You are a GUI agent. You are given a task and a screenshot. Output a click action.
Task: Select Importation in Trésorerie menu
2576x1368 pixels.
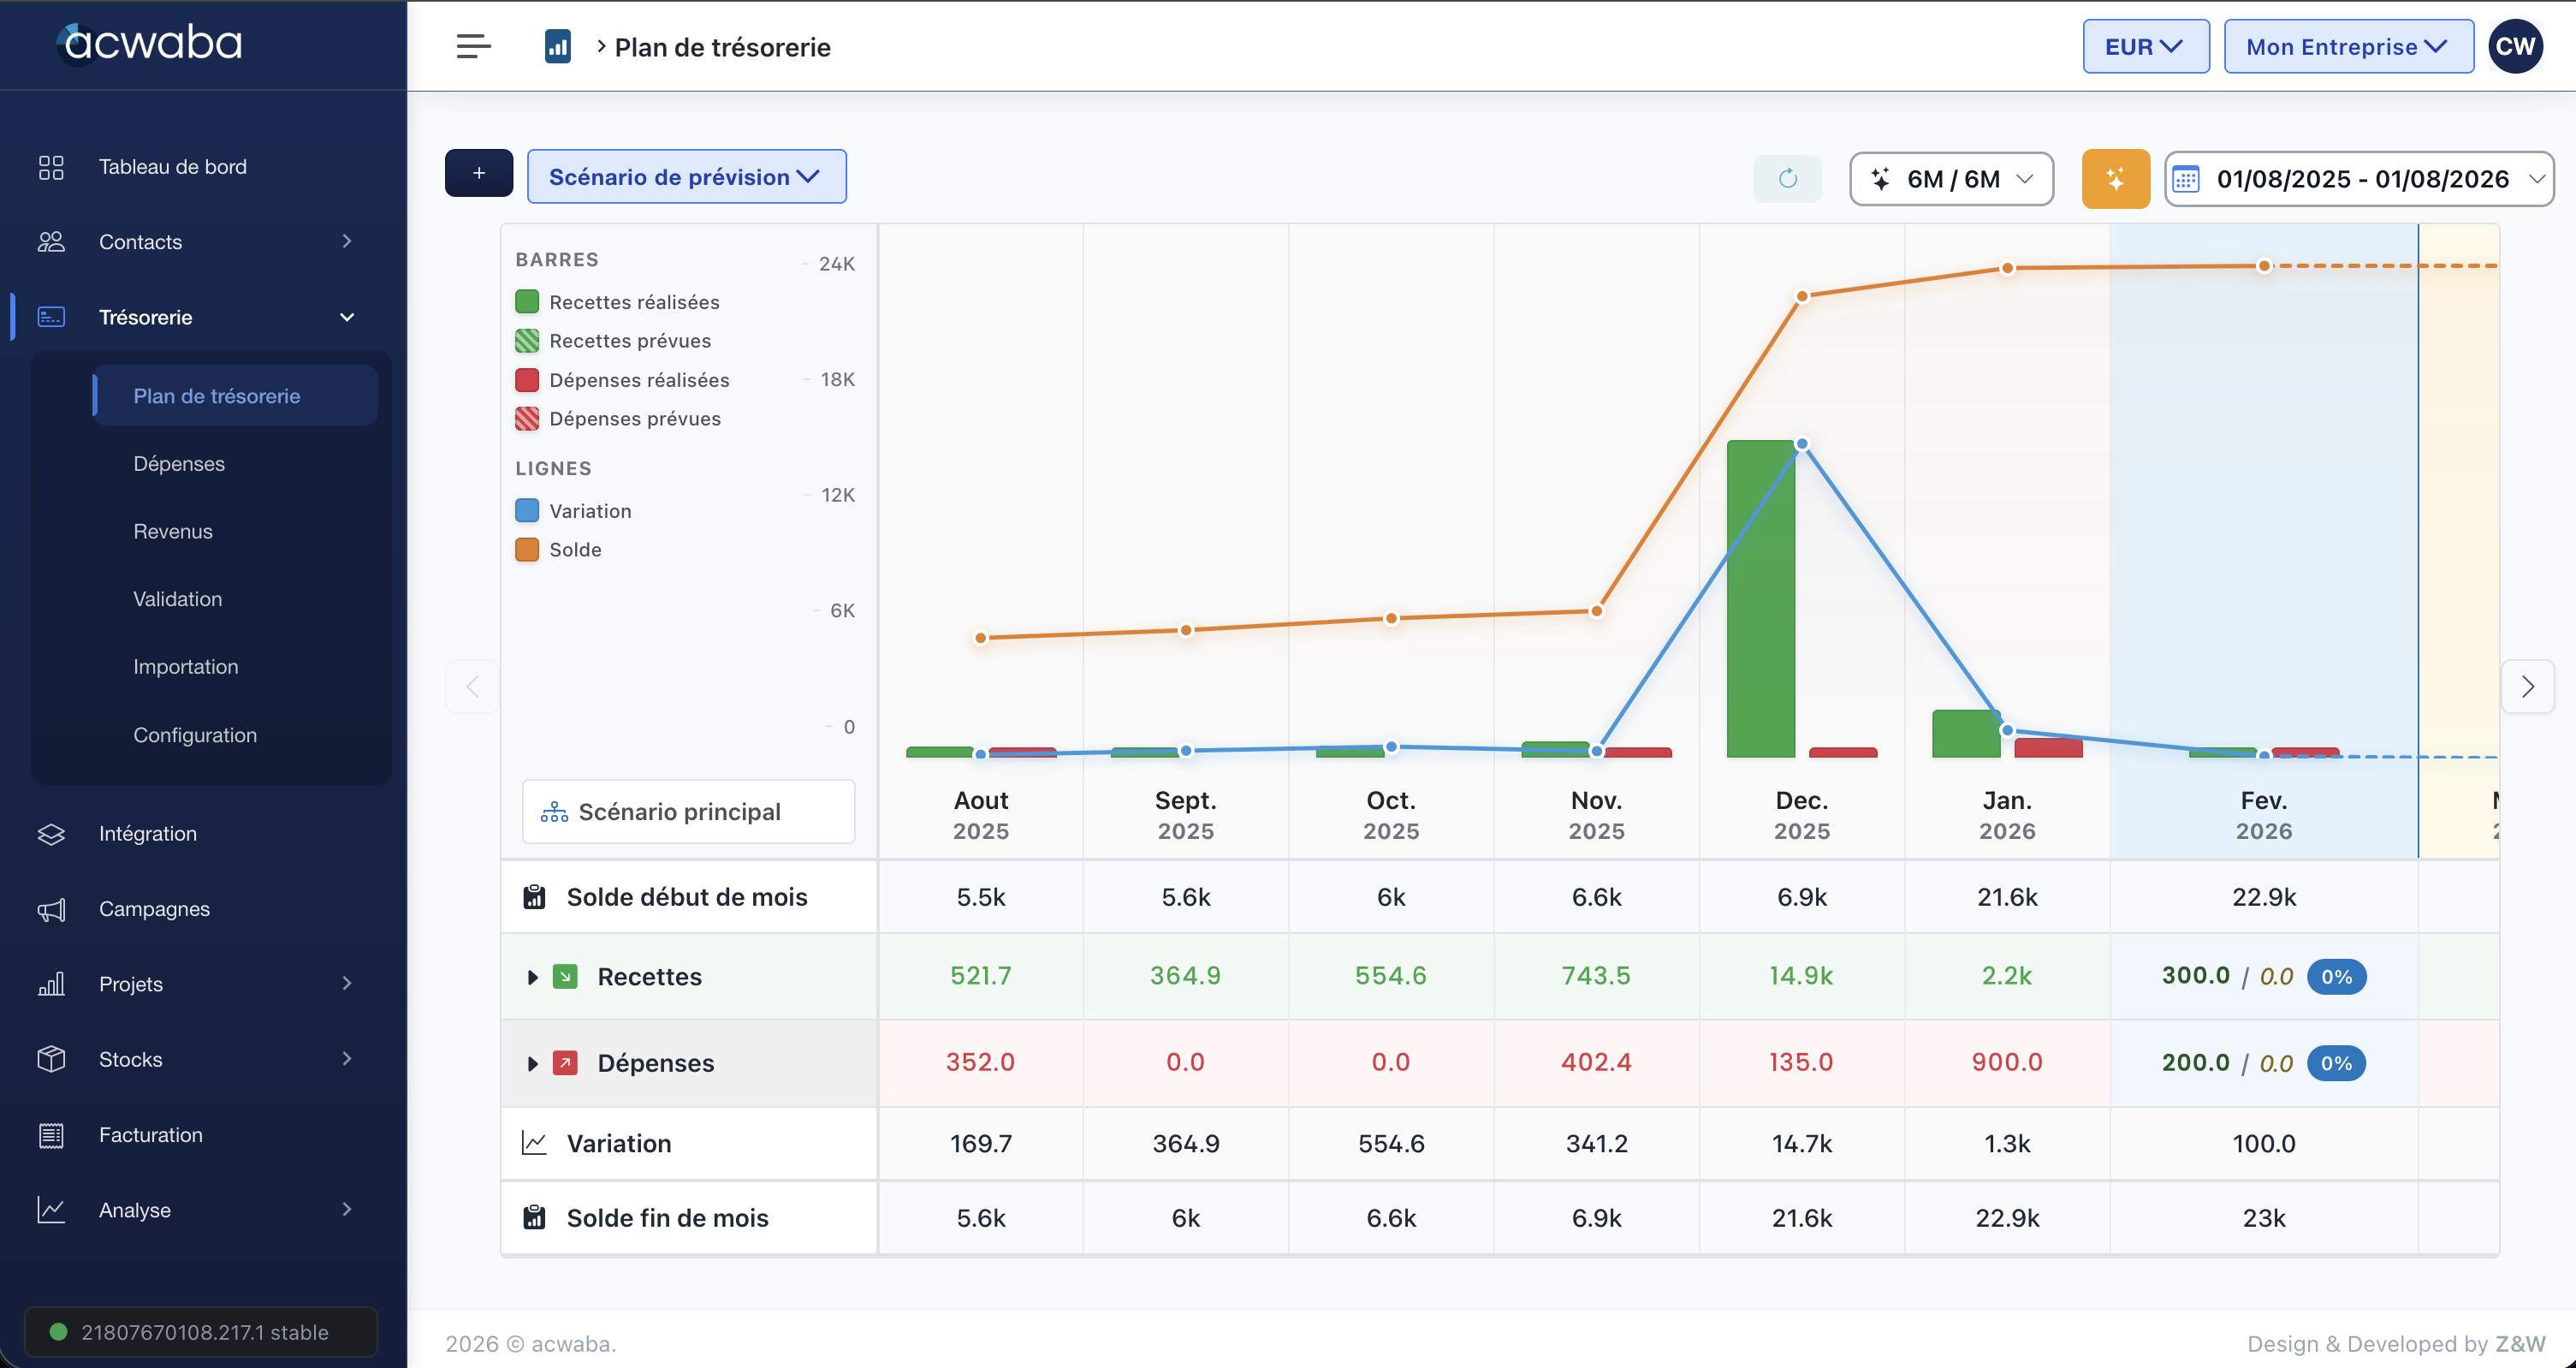(x=186, y=667)
